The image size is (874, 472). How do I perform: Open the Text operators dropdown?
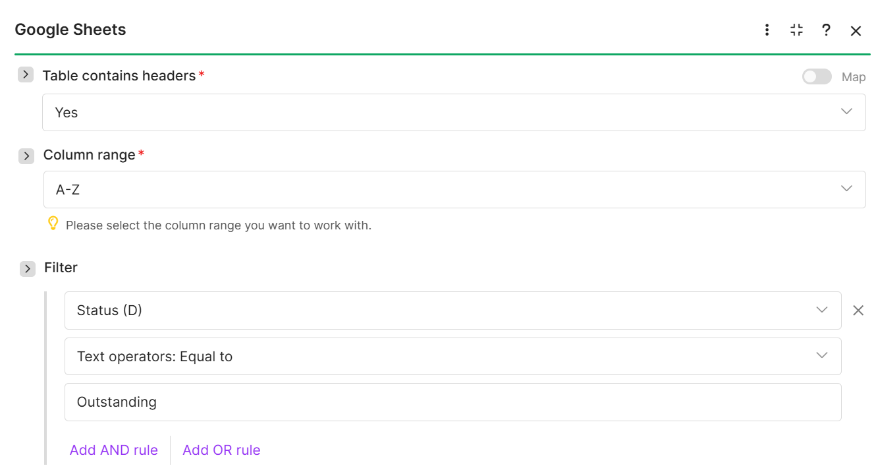pos(453,356)
